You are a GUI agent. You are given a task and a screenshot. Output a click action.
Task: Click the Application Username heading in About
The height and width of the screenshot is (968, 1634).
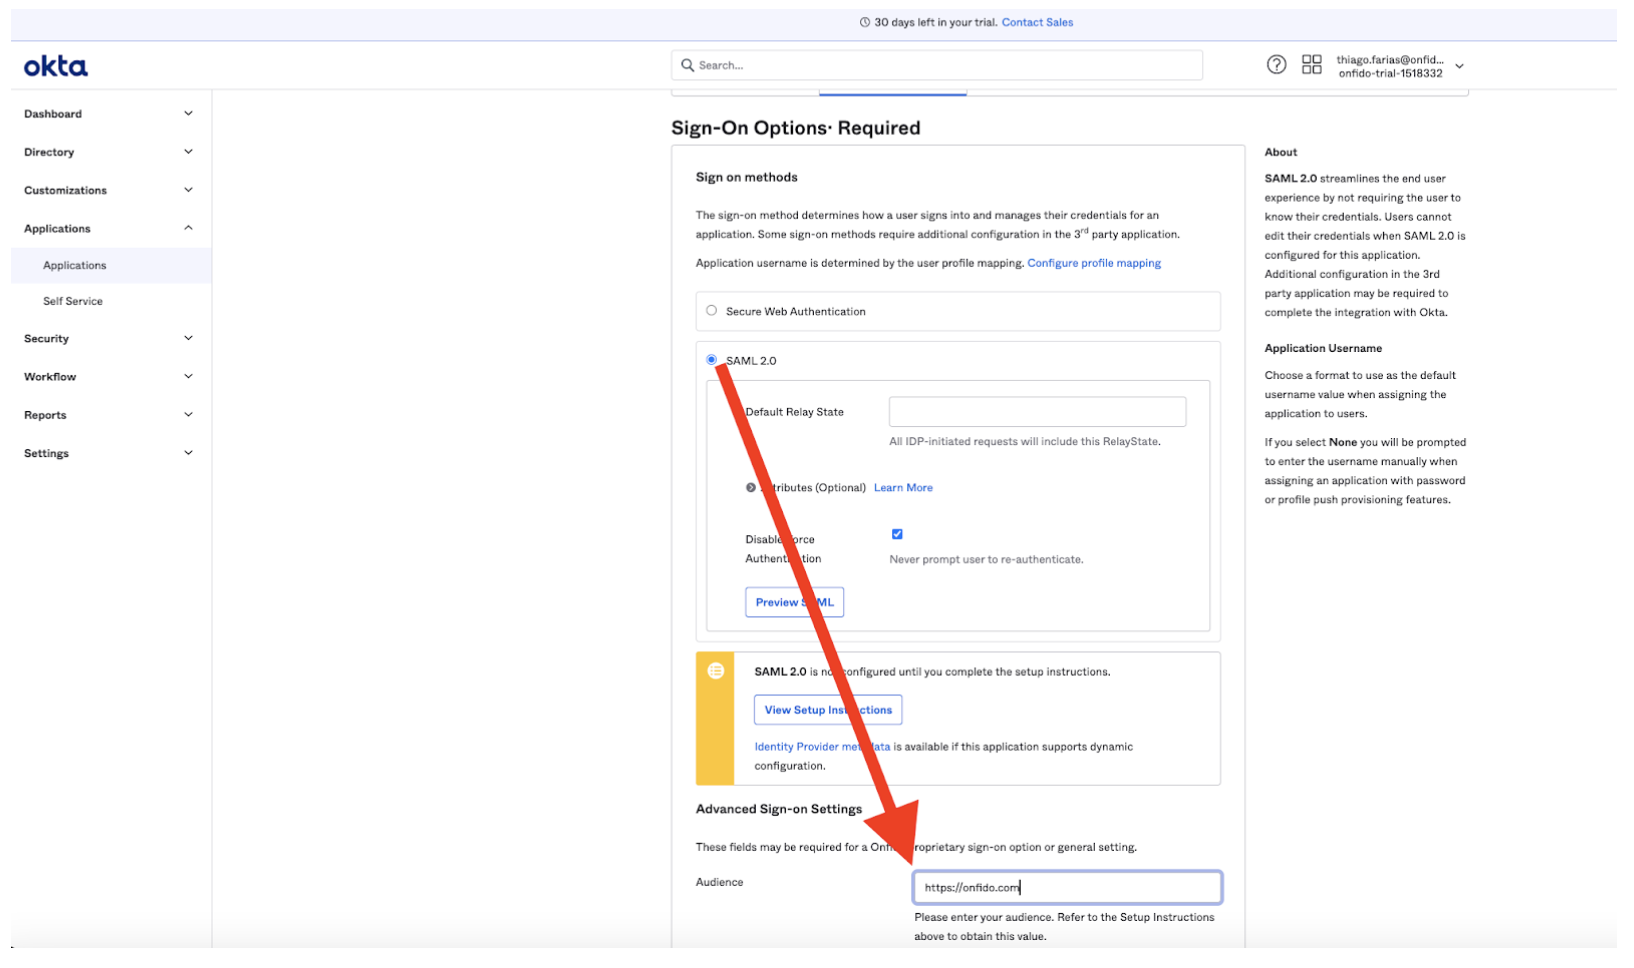coord(1323,348)
